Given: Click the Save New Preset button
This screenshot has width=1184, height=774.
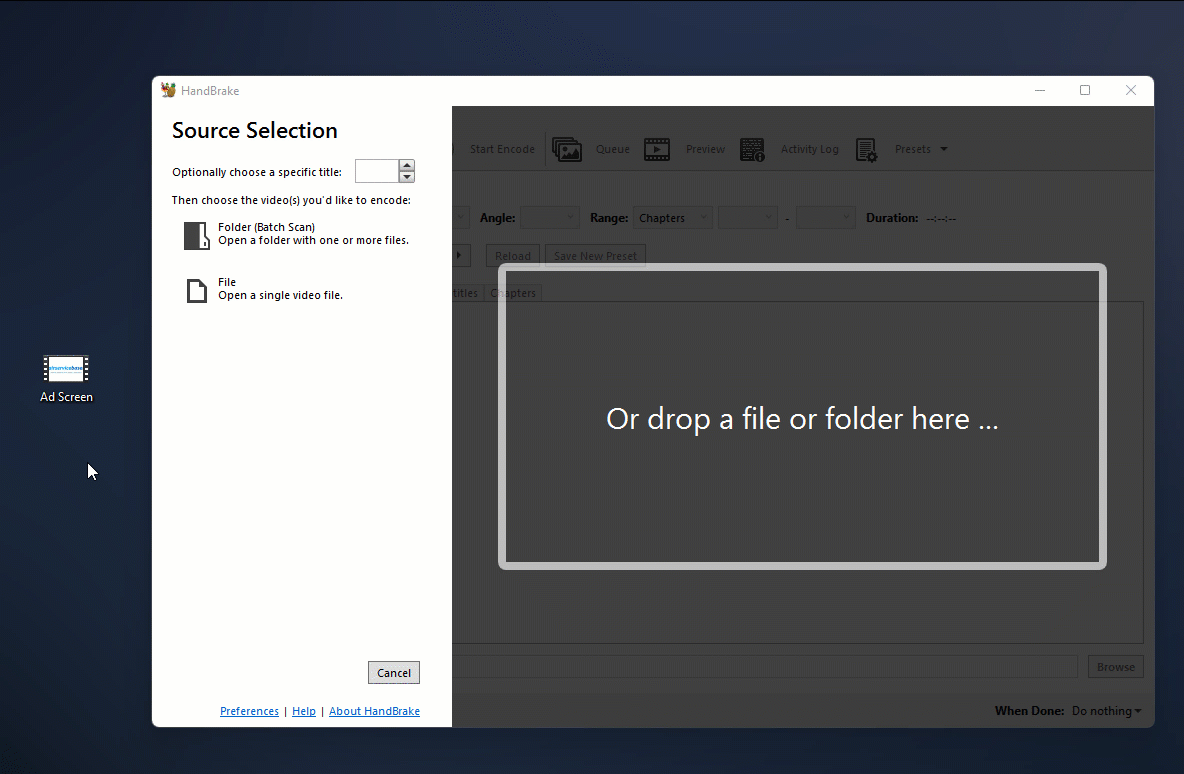Looking at the screenshot, I should pyautogui.click(x=595, y=256).
